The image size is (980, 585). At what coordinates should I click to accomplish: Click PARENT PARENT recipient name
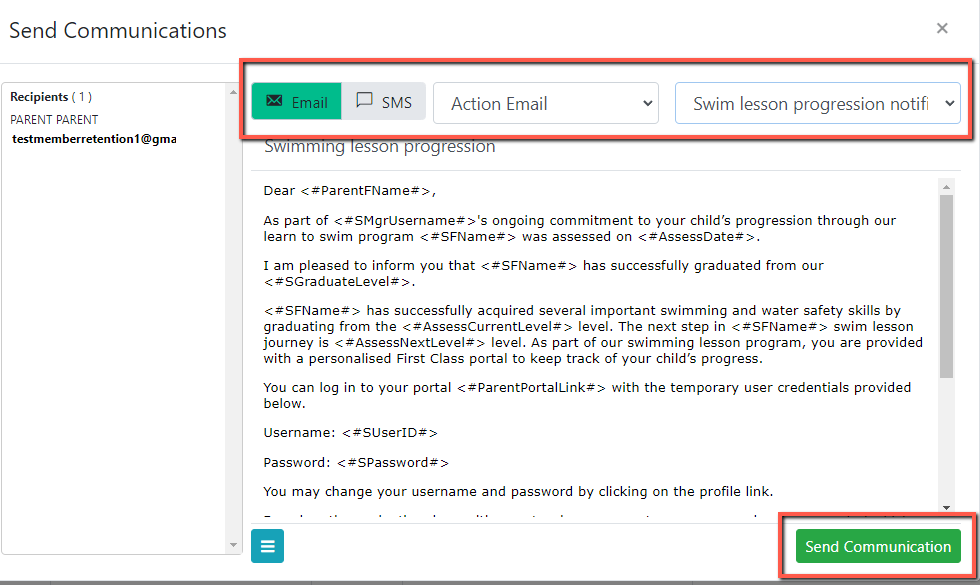(54, 119)
